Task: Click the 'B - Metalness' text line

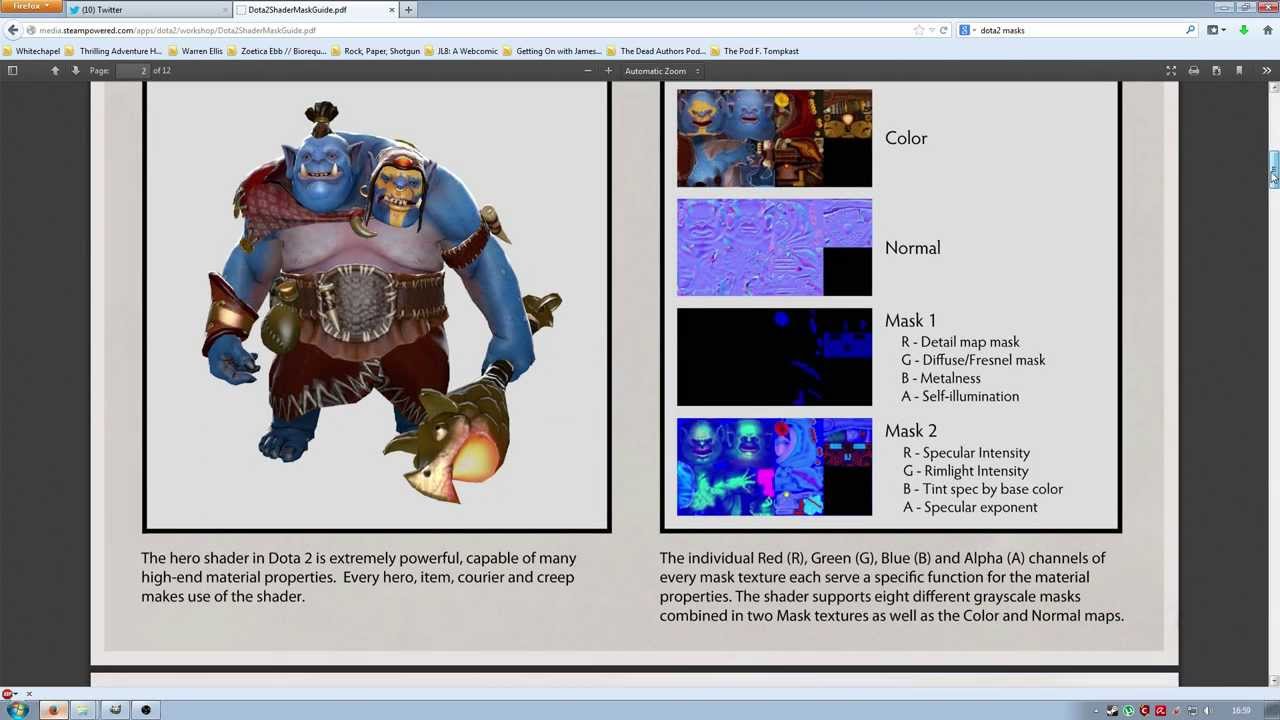Action: (941, 378)
